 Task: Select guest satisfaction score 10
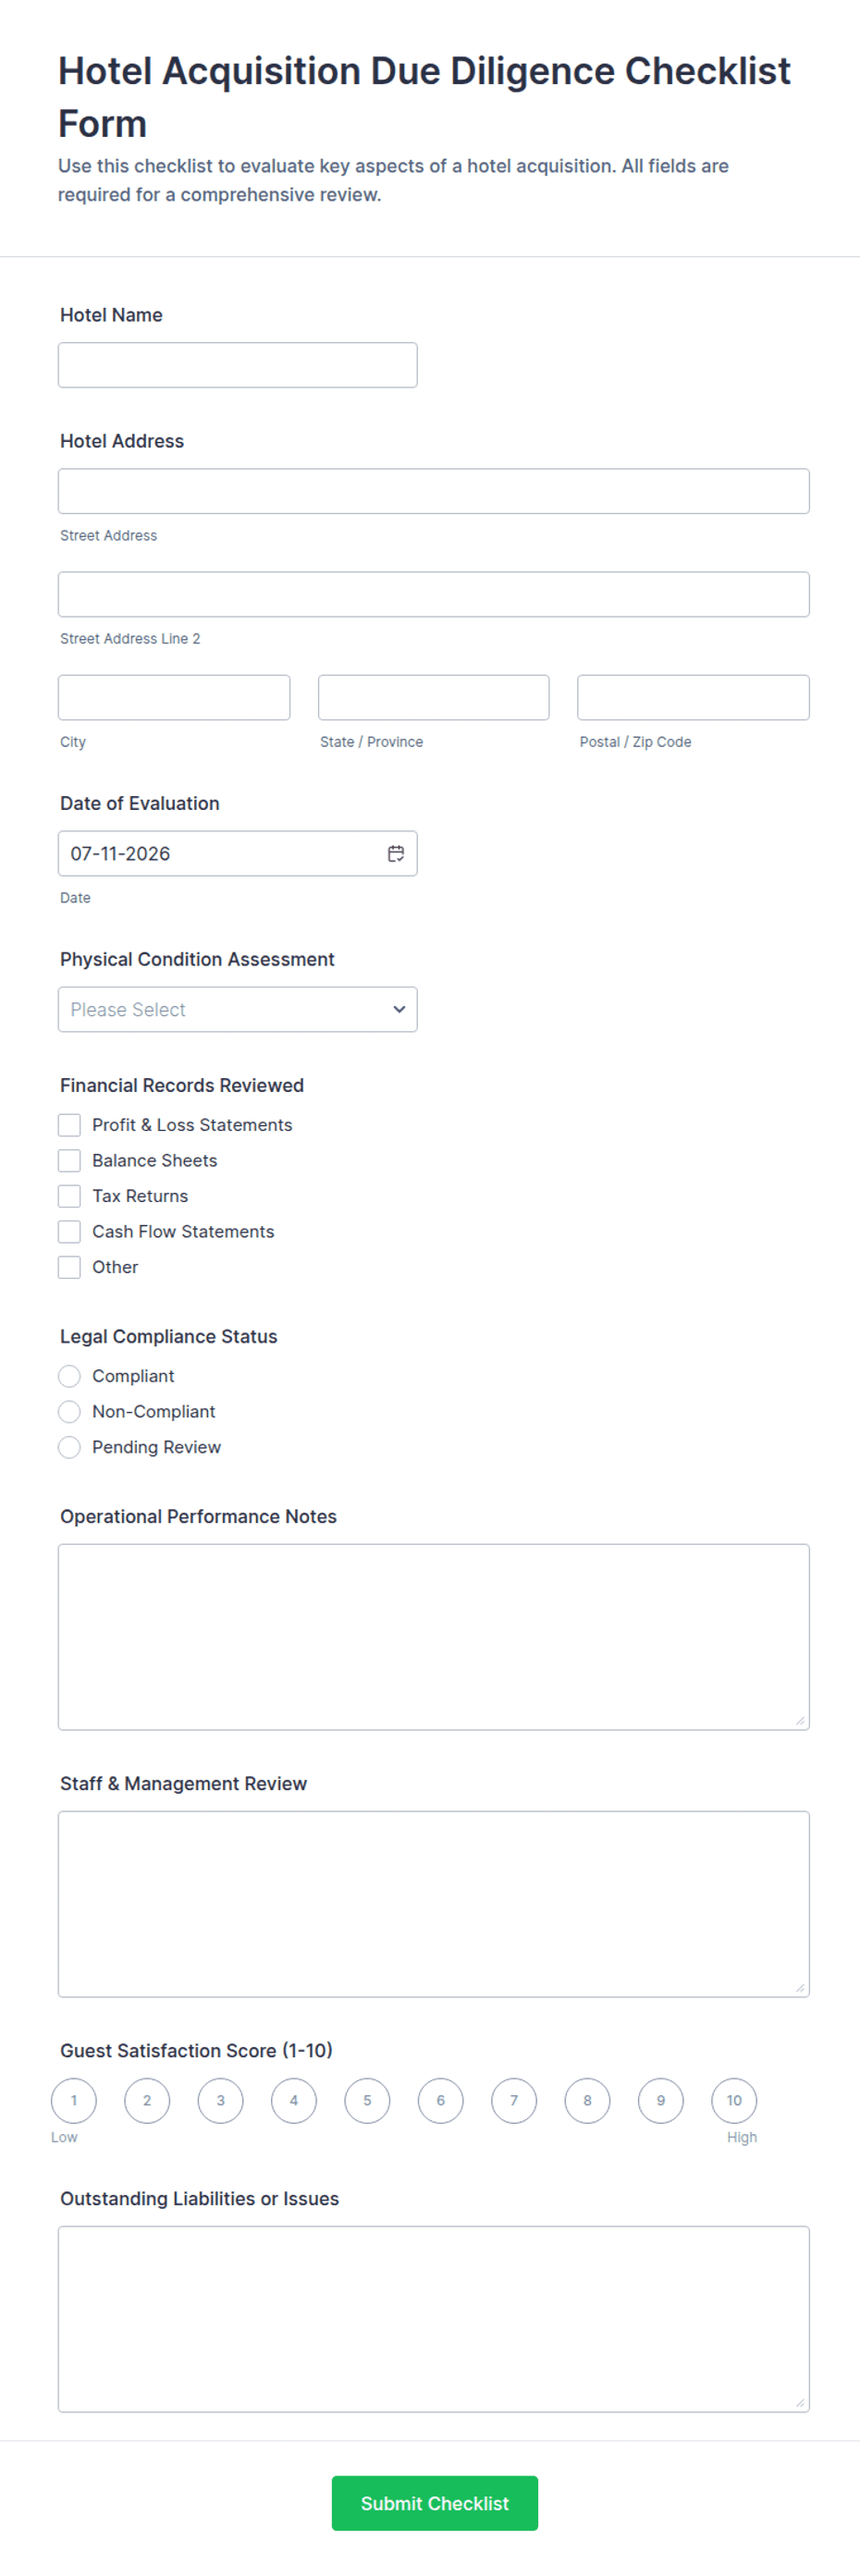[734, 2100]
